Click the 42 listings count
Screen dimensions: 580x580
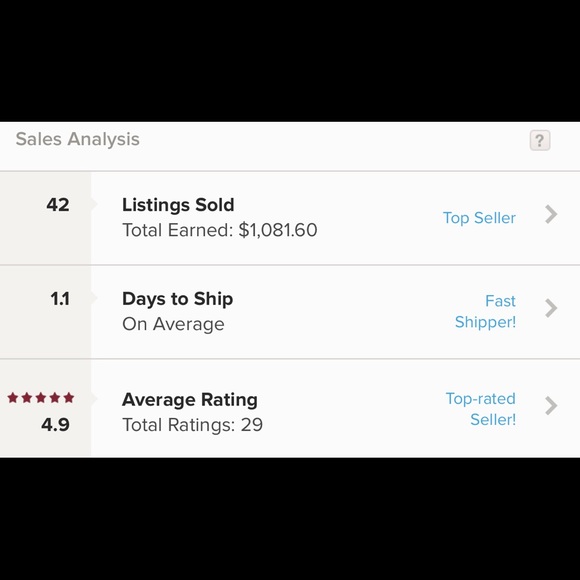pos(58,205)
